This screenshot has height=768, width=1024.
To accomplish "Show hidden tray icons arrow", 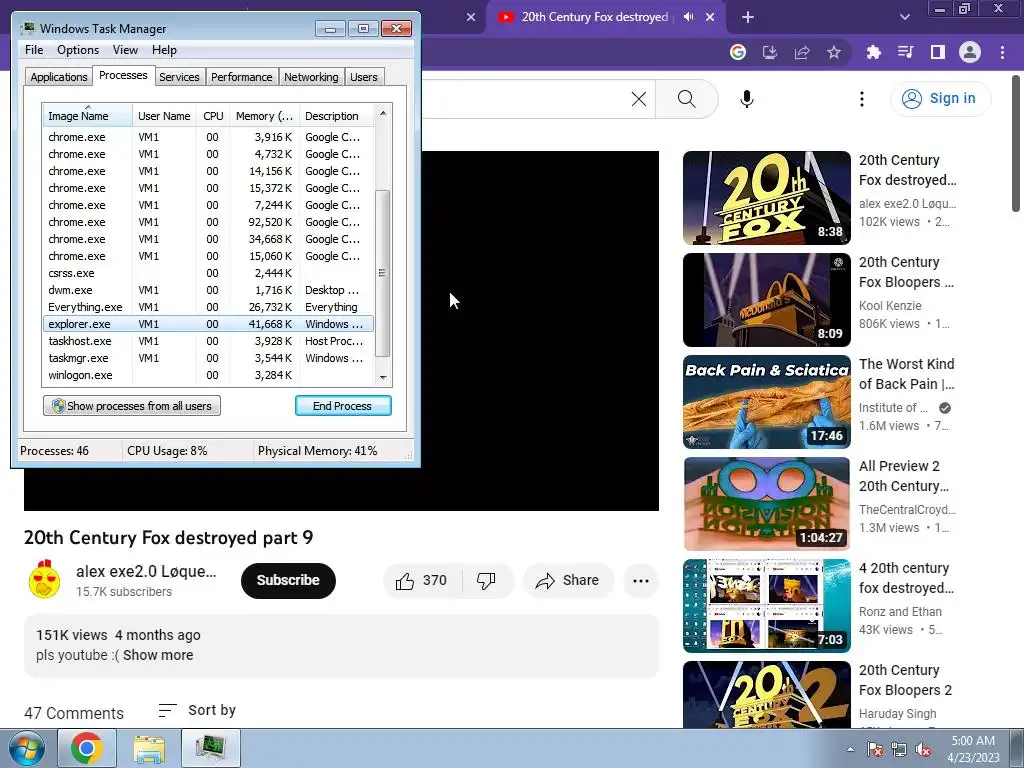I will tap(850, 749).
